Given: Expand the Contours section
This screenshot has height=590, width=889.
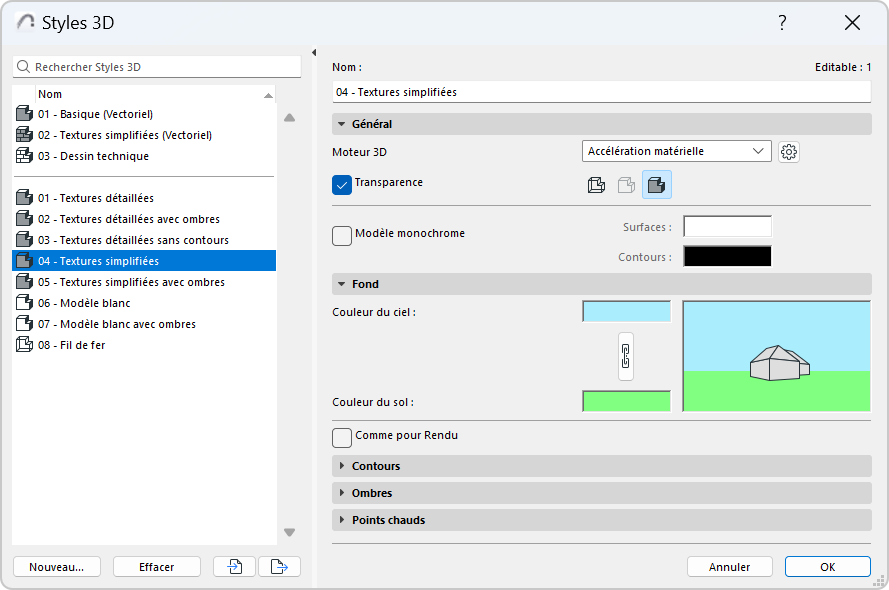Looking at the screenshot, I should [x=376, y=466].
